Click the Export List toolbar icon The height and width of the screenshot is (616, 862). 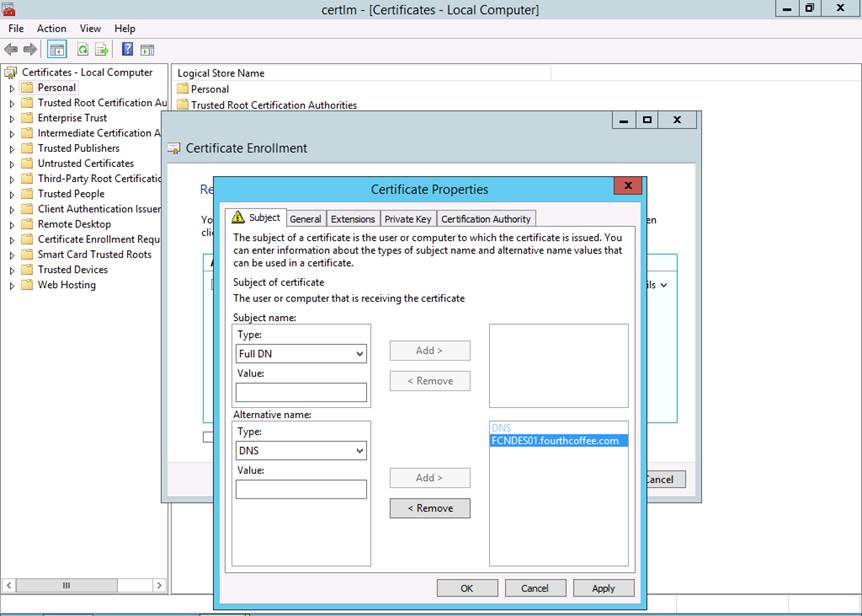(101, 49)
